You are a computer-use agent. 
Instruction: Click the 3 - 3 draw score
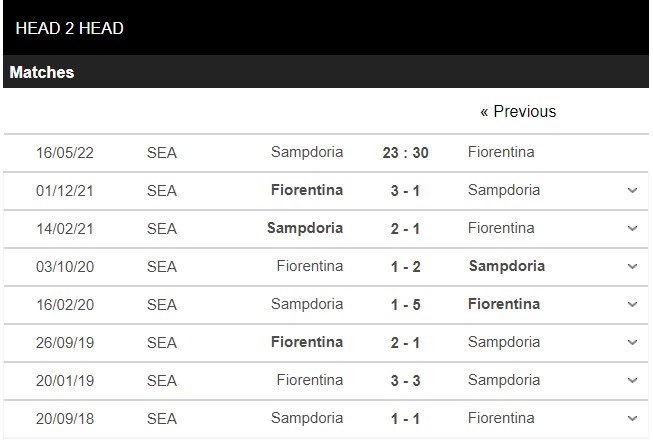tap(405, 380)
